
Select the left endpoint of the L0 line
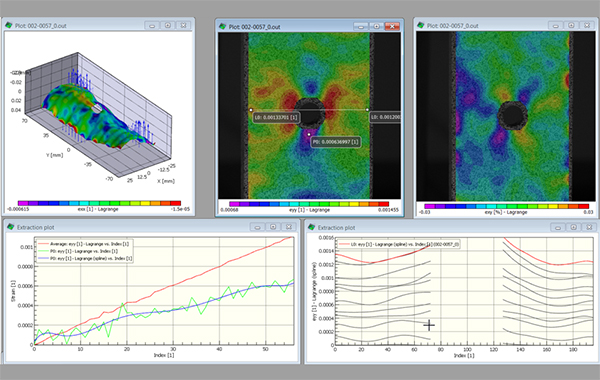pyautogui.click(x=251, y=110)
